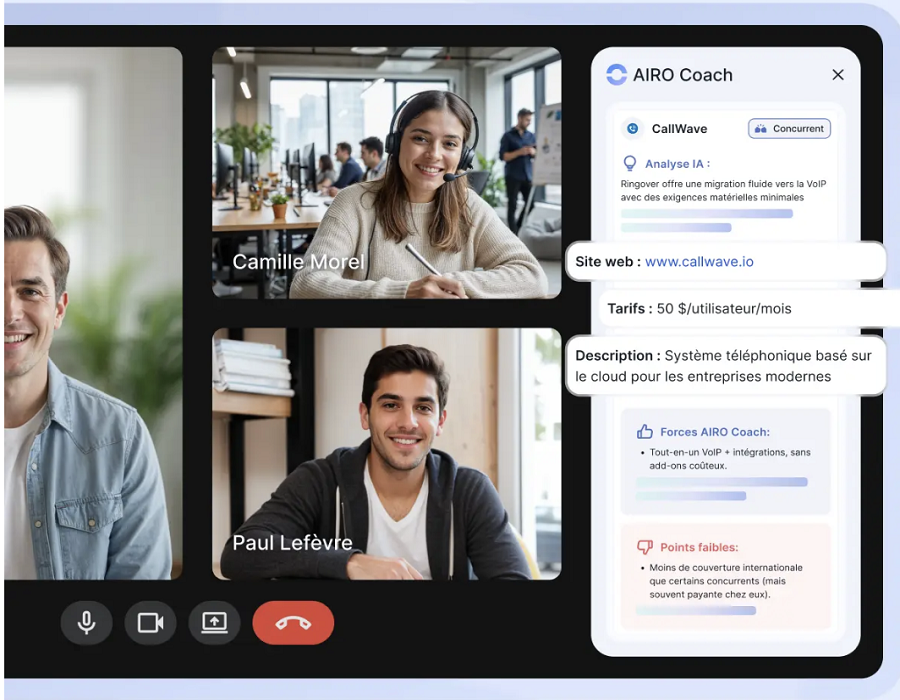This screenshot has height=700, width=900.
Task: Click the AIRO Coach logo icon
Action: [616, 75]
